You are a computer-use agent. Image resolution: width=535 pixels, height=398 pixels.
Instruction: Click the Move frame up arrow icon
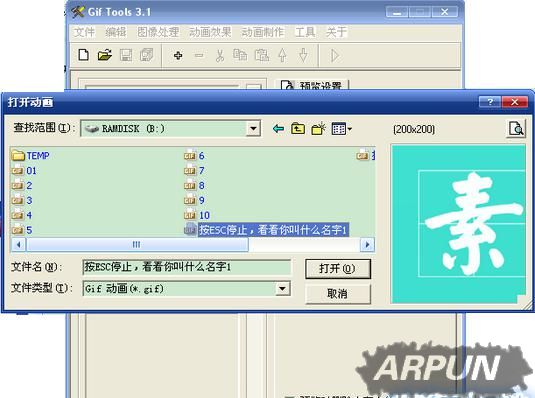click(283, 55)
